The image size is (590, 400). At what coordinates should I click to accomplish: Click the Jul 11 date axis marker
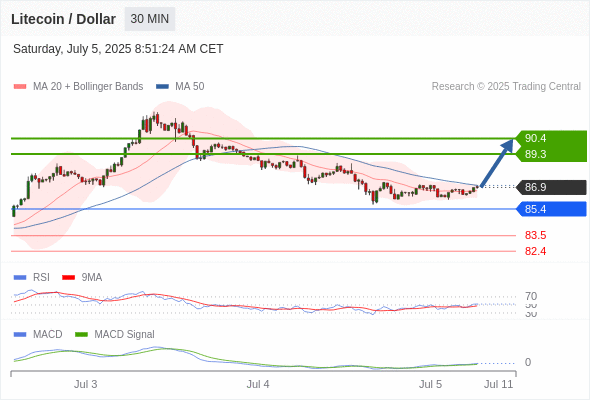[x=498, y=384]
